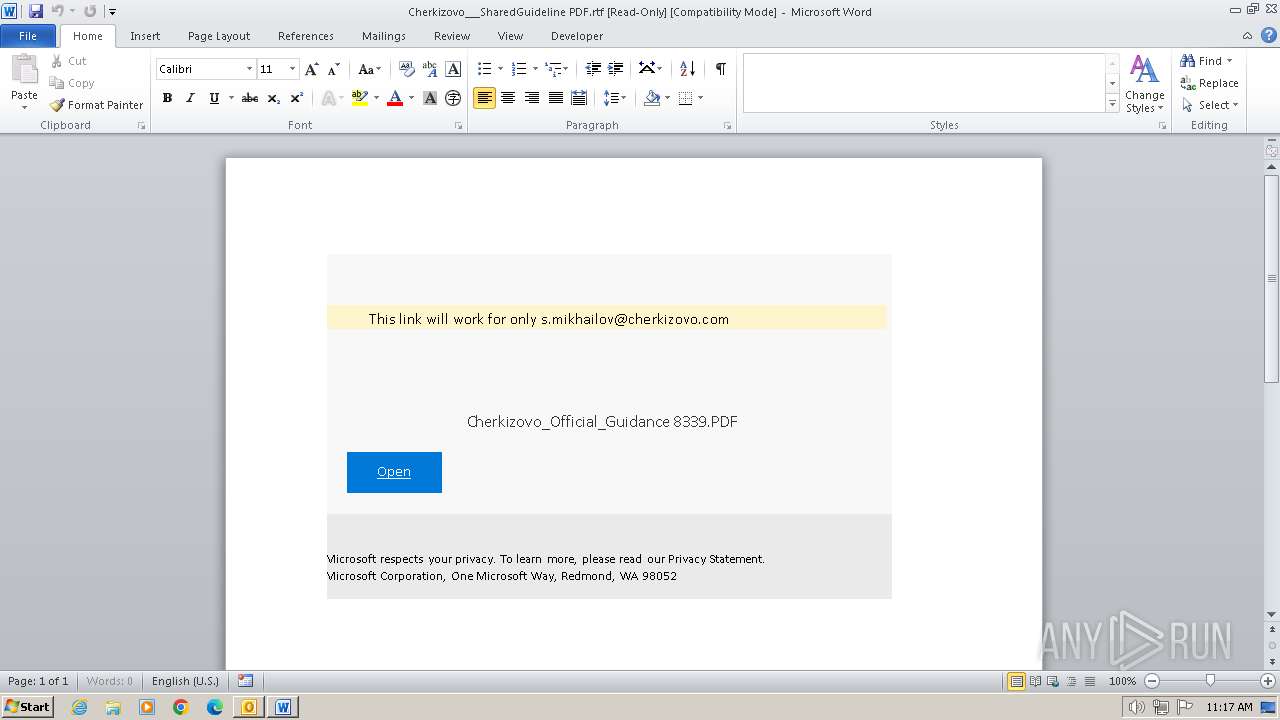Click the blue Open link in document

coord(394,472)
